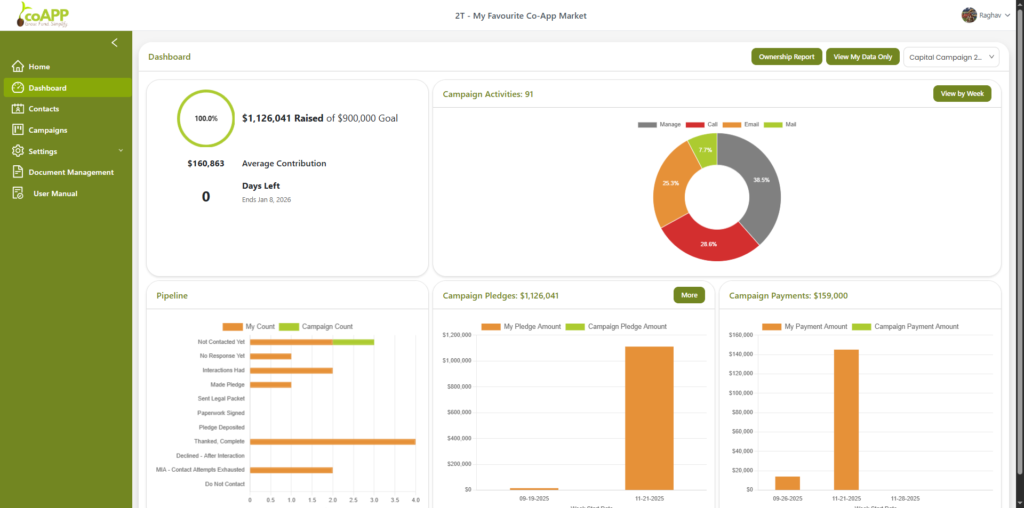
Task: Click the Contacts card icon
Action: click(18, 109)
